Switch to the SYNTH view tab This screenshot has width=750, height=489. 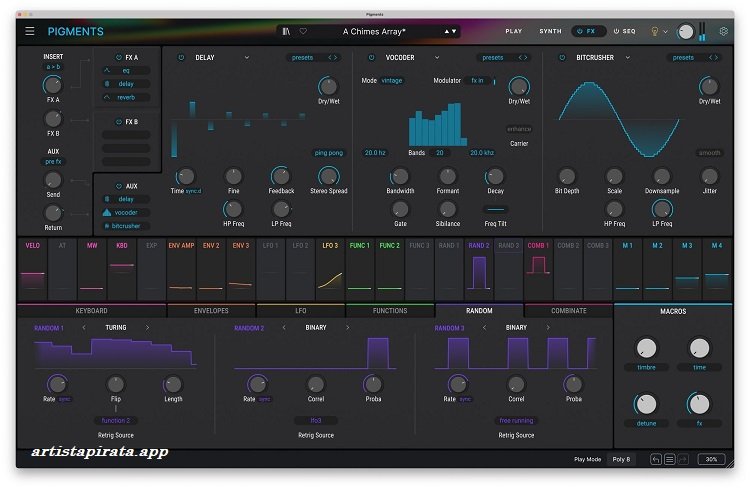click(551, 31)
